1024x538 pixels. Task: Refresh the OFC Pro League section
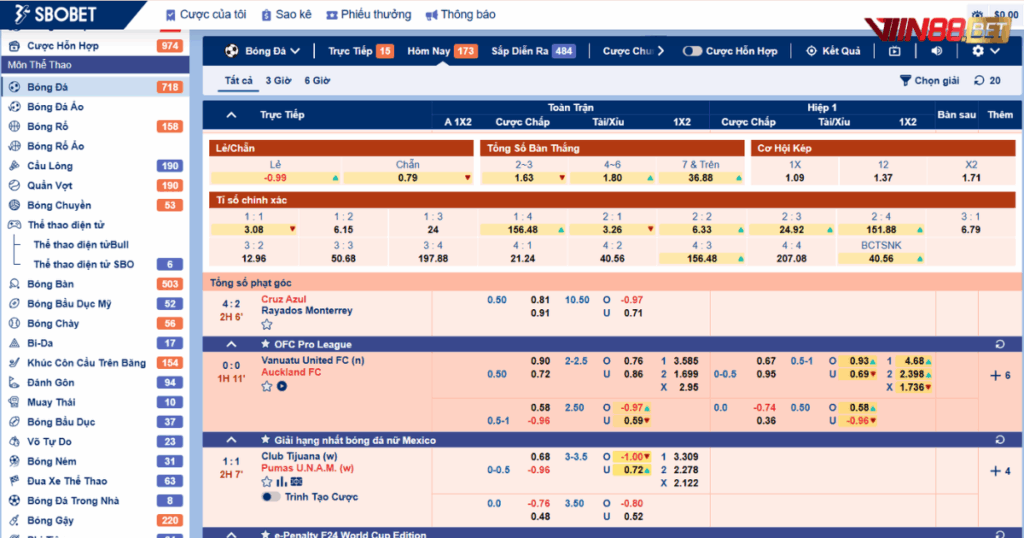(x=999, y=344)
